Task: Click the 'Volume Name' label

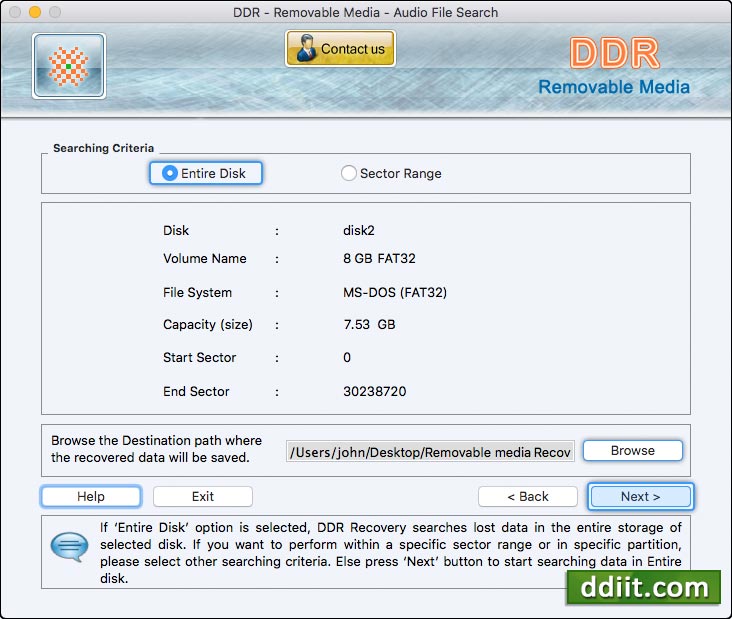Action: [204, 259]
